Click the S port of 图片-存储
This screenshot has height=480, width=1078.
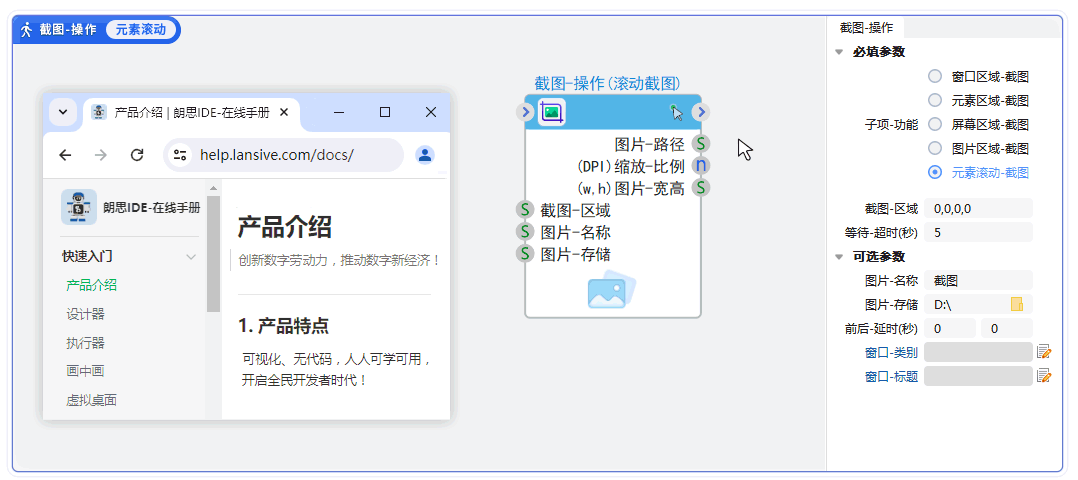(525, 254)
